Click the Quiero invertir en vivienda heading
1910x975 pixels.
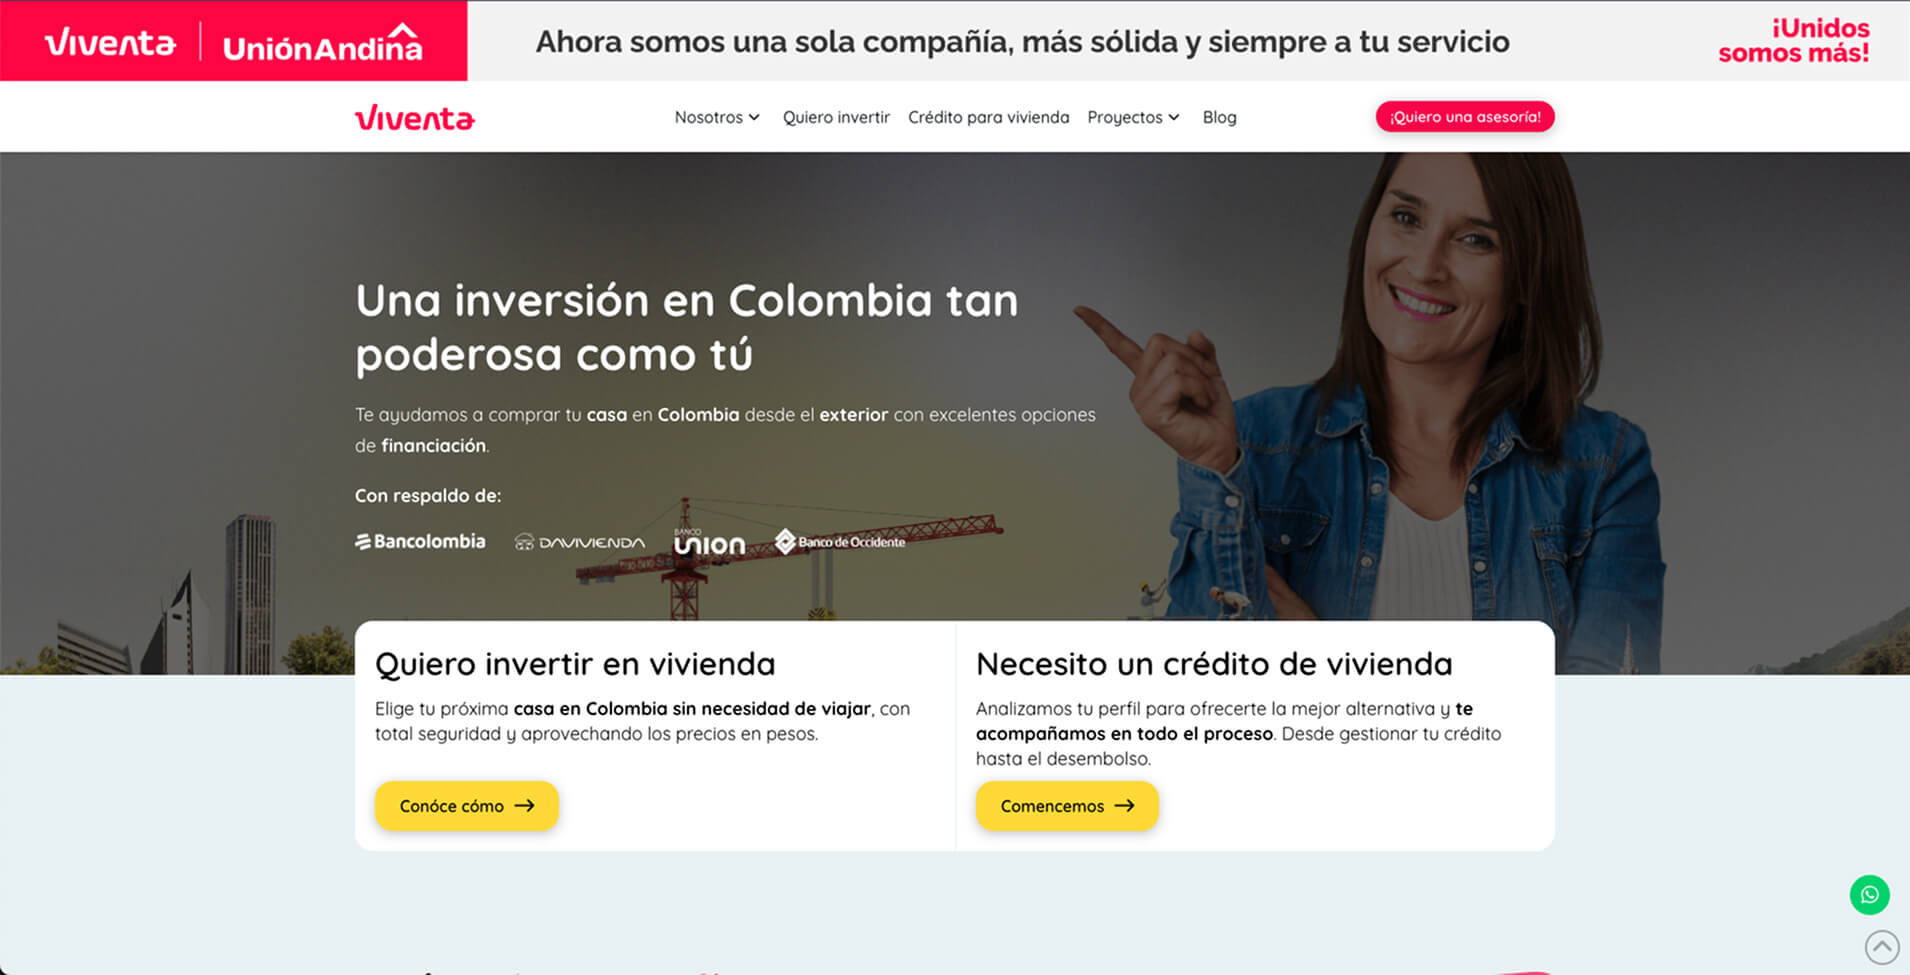pos(575,664)
